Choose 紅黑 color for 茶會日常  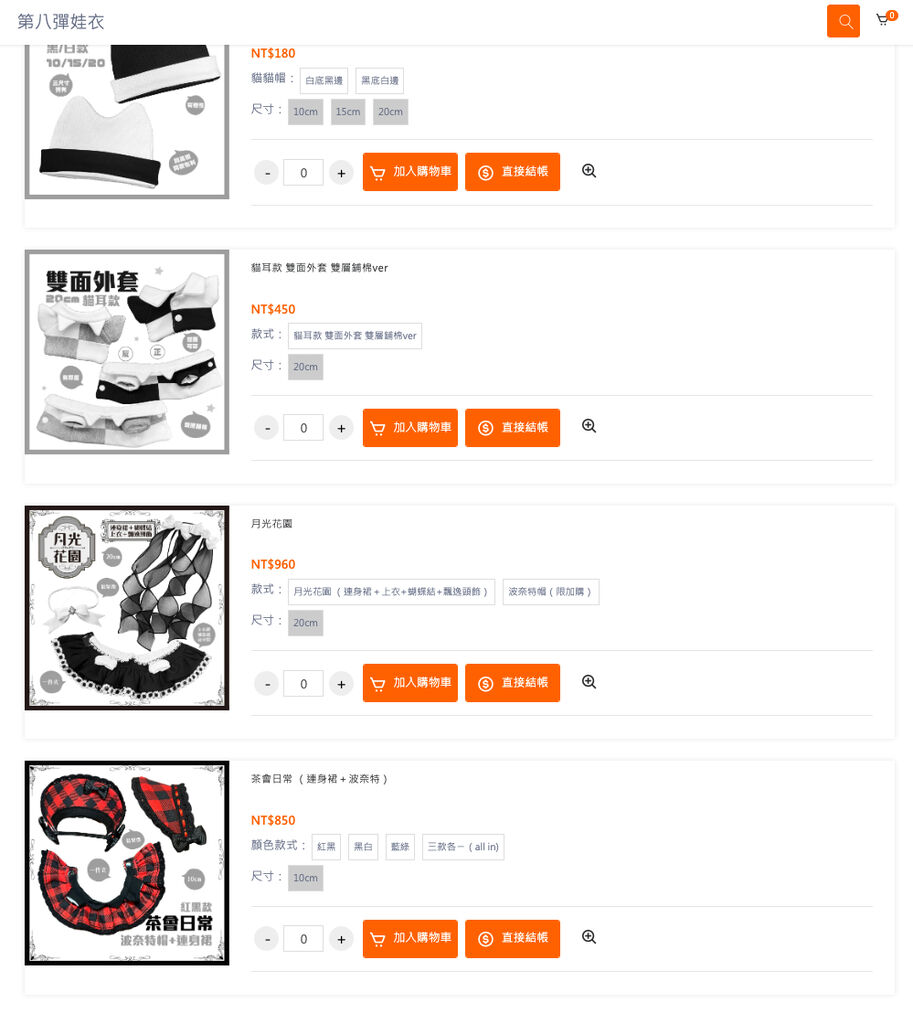click(x=326, y=847)
